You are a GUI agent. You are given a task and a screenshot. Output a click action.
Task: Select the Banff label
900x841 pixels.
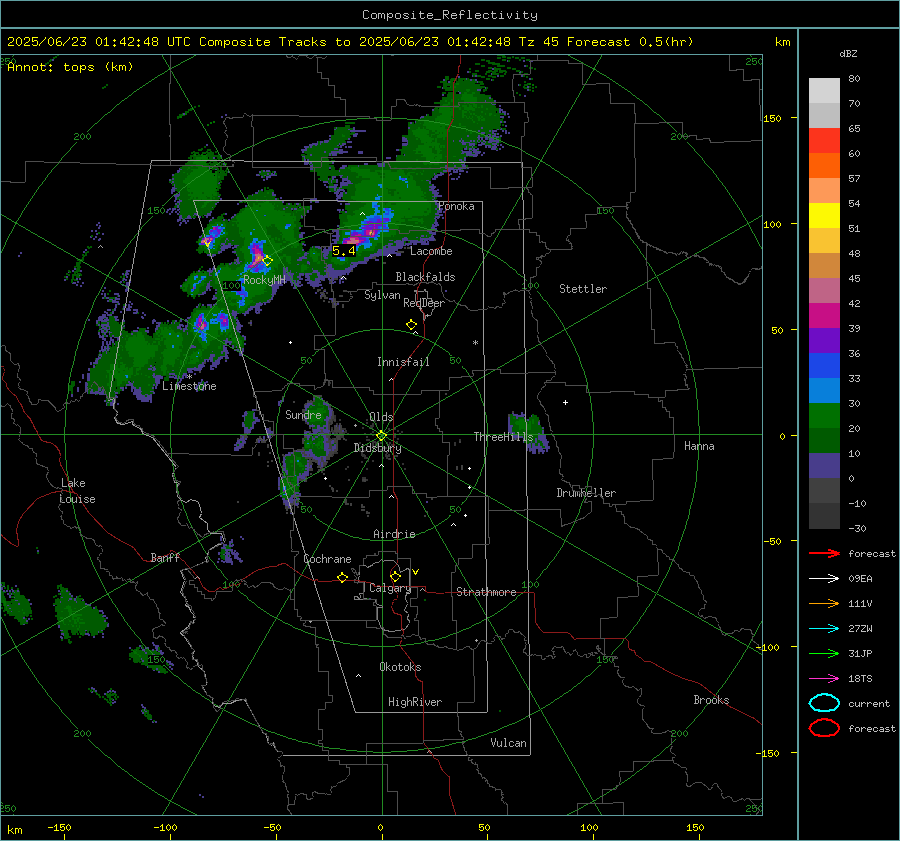pos(165,558)
